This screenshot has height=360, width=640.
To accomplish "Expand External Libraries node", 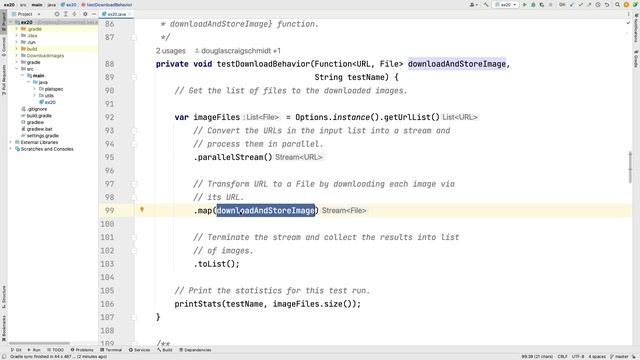I will pos(11,142).
